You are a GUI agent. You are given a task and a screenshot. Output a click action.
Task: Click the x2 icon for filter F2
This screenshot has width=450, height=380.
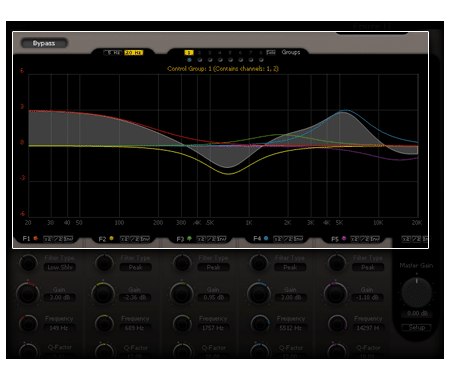124,239
